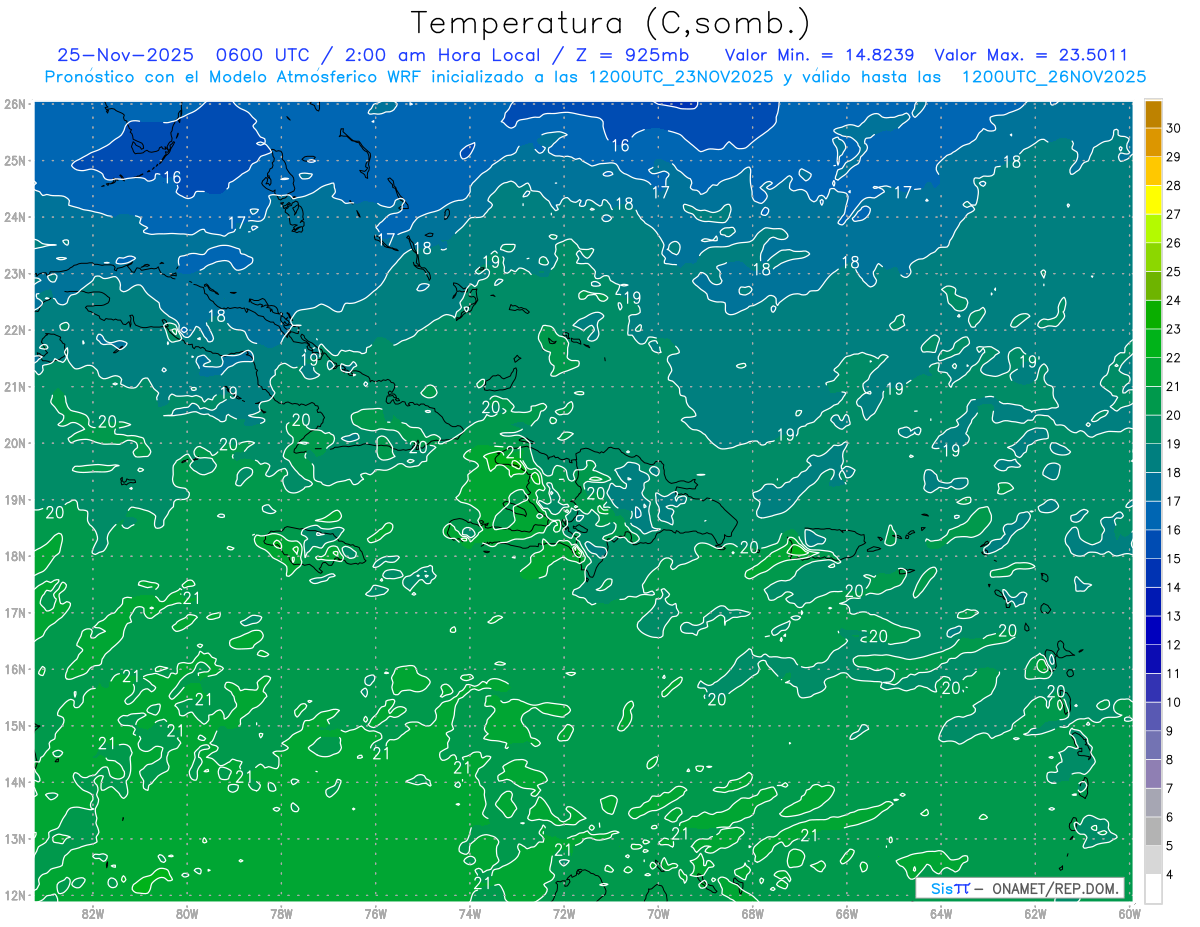Screen dimensions: 1200x927
Task: Click legend value "27" on the color scale
Action: tap(1174, 214)
